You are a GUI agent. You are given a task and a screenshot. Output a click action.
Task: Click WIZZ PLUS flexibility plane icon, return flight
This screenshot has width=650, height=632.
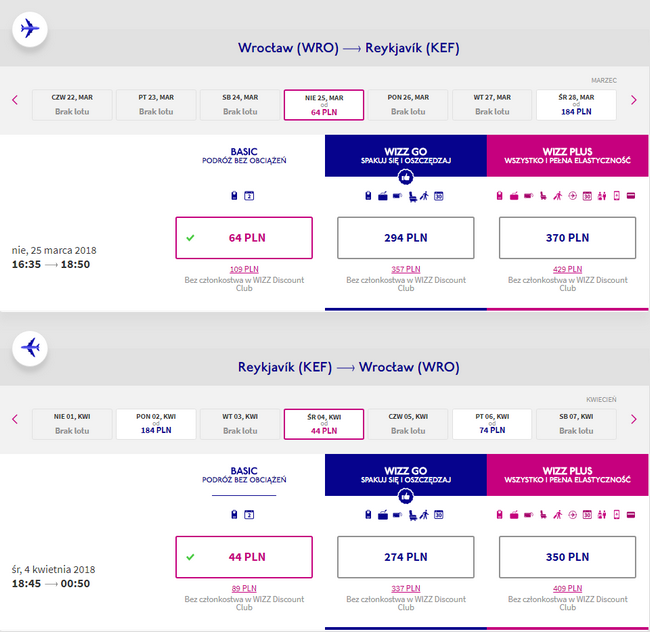pos(572,515)
